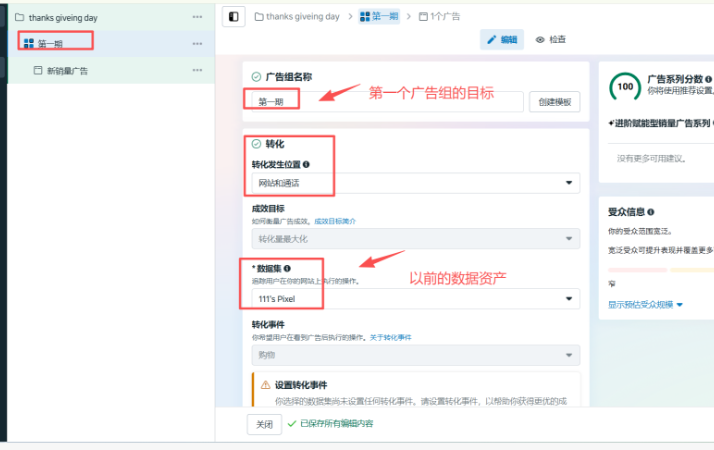Click green check icon beside 转化
Screen dimensions: 714x450
[256, 144]
